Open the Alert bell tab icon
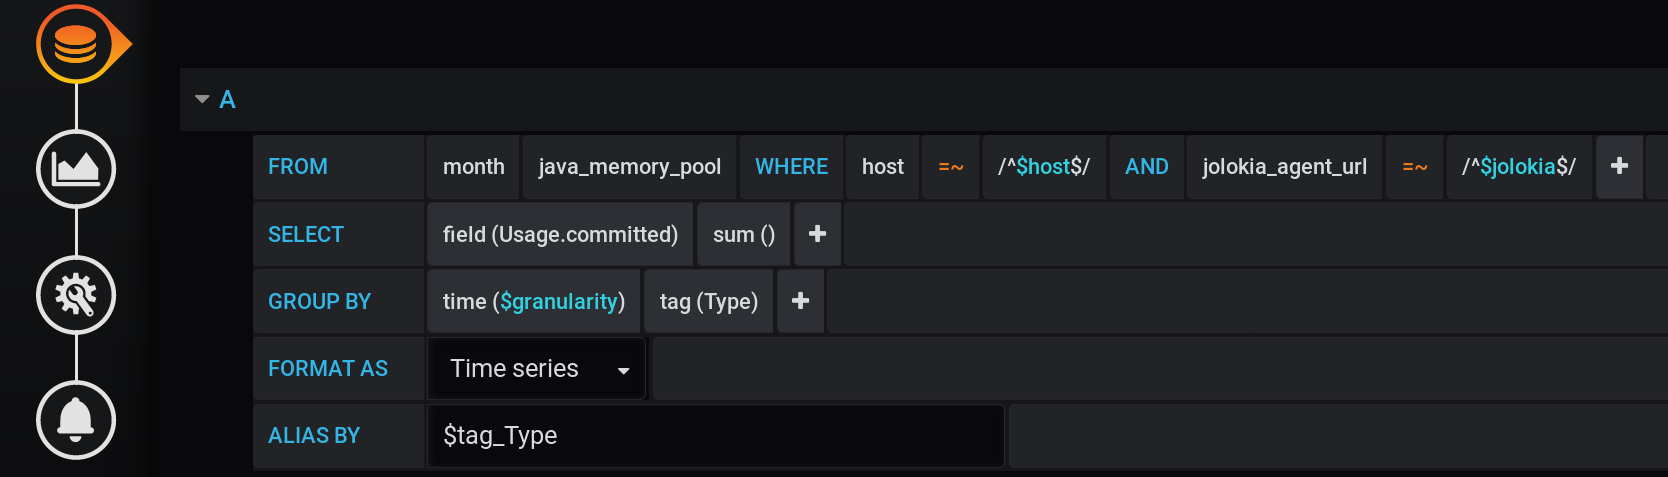Viewport: 1668px width, 477px height. pyautogui.click(x=76, y=420)
